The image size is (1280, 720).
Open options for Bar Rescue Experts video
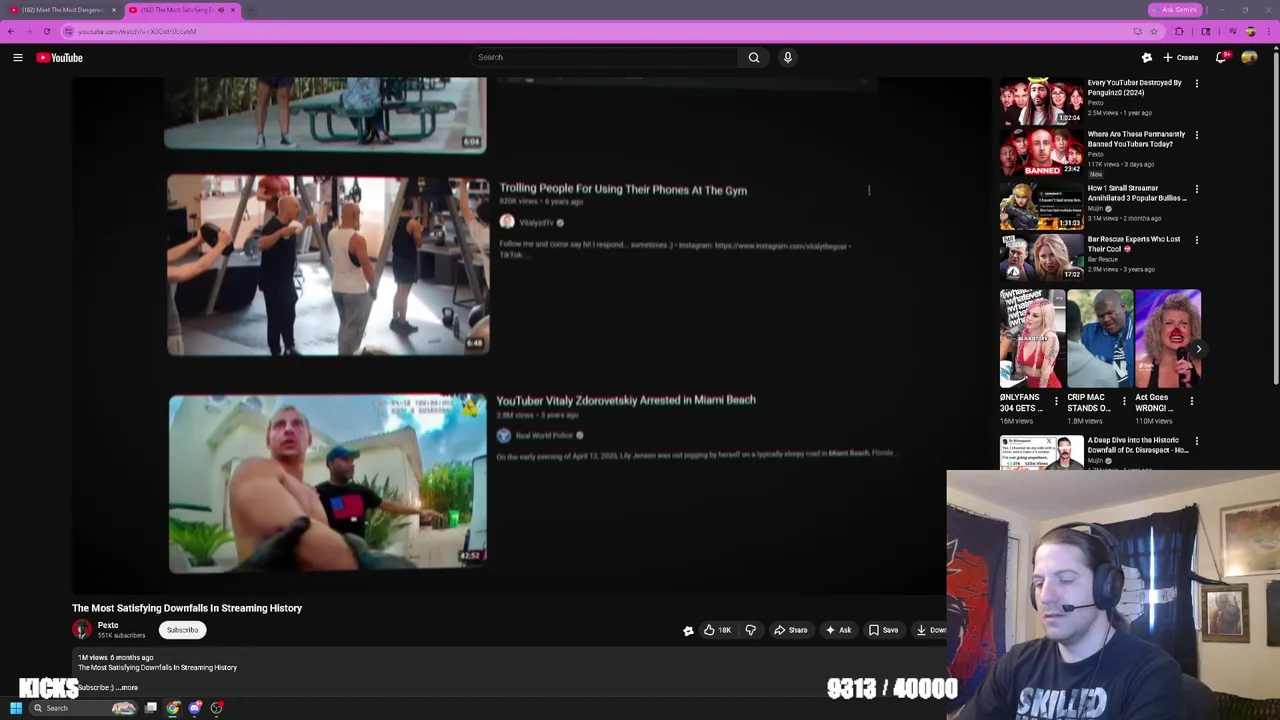[1196, 240]
